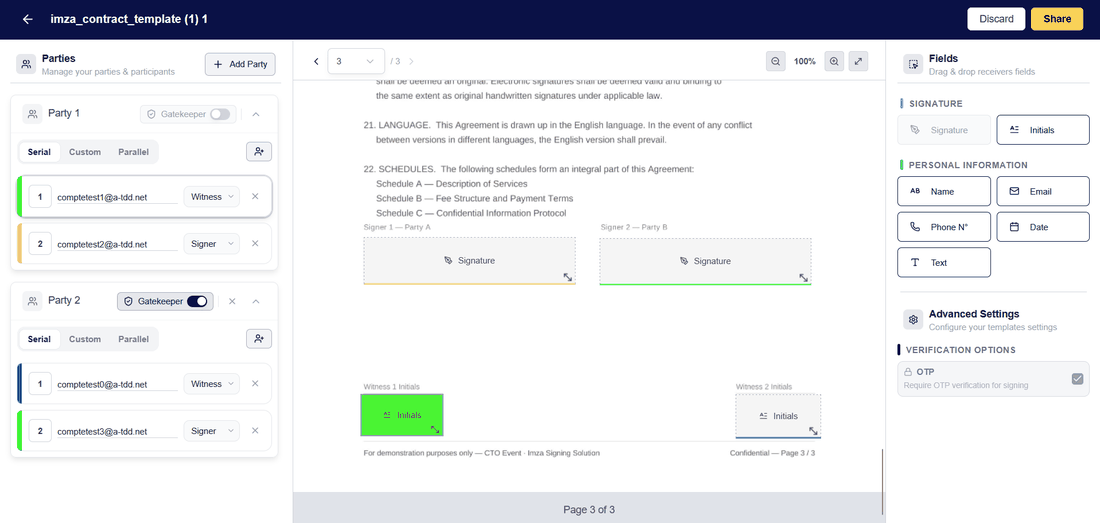Click order number 1 box in Party 2

click(x=40, y=383)
